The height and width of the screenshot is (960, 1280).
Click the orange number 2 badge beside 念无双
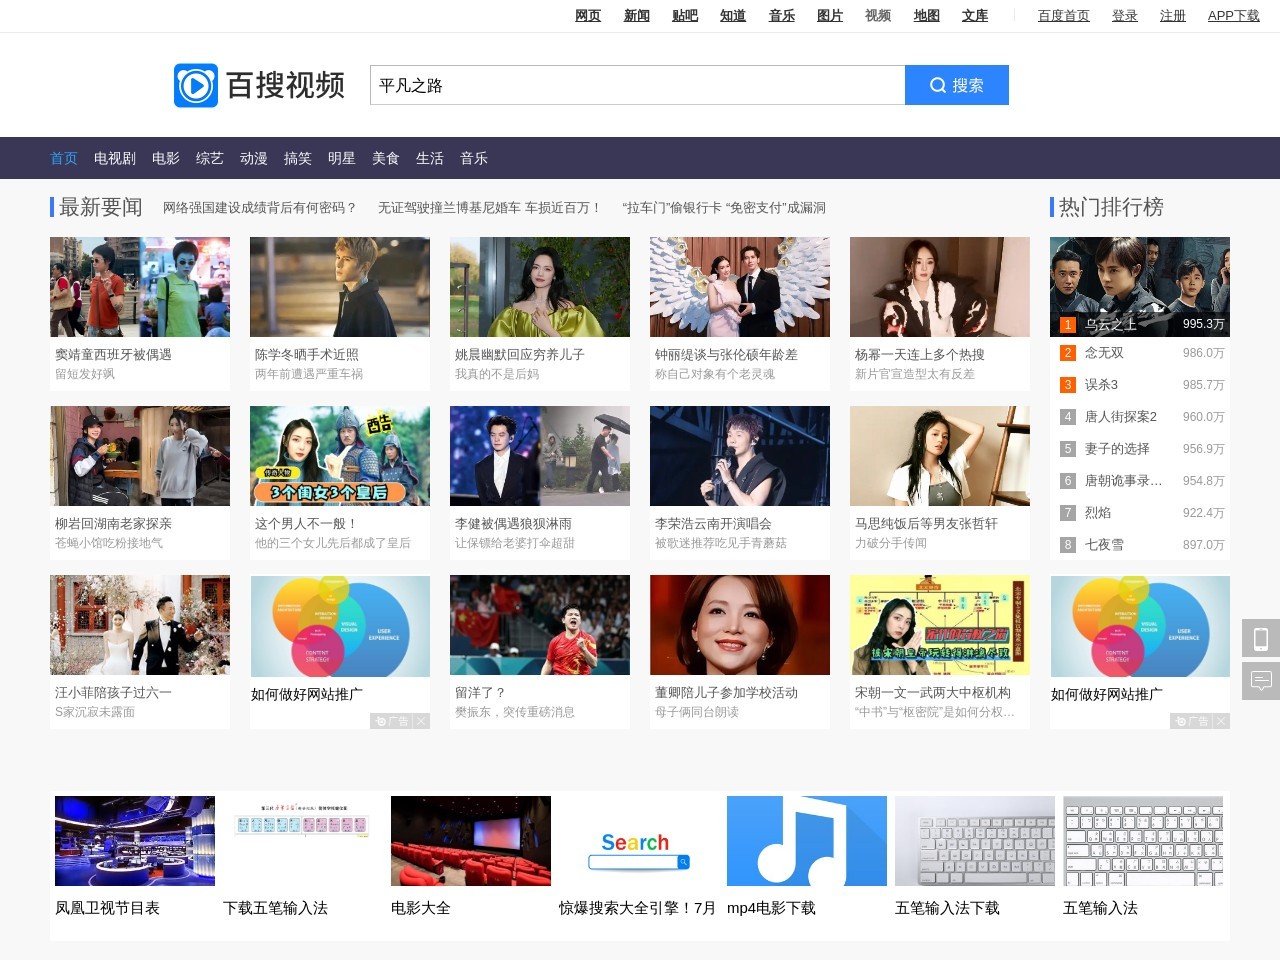(x=1067, y=353)
